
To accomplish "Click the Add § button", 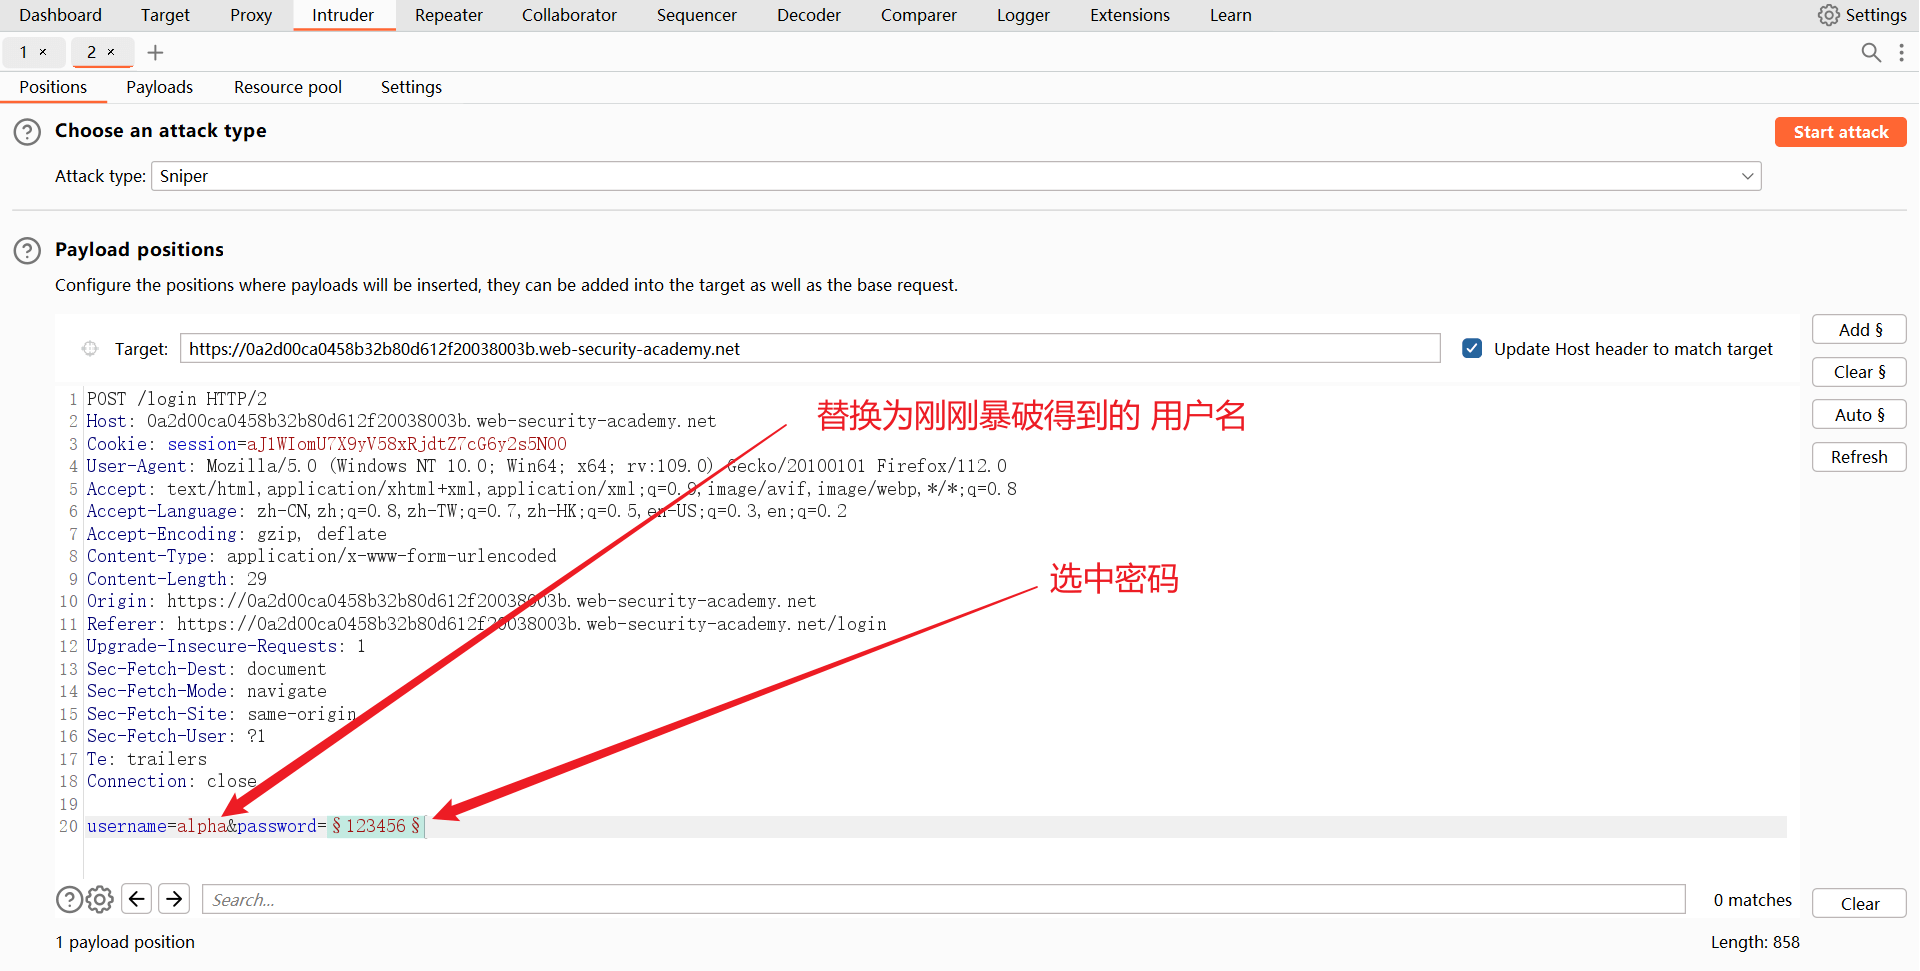I will point(1858,330).
